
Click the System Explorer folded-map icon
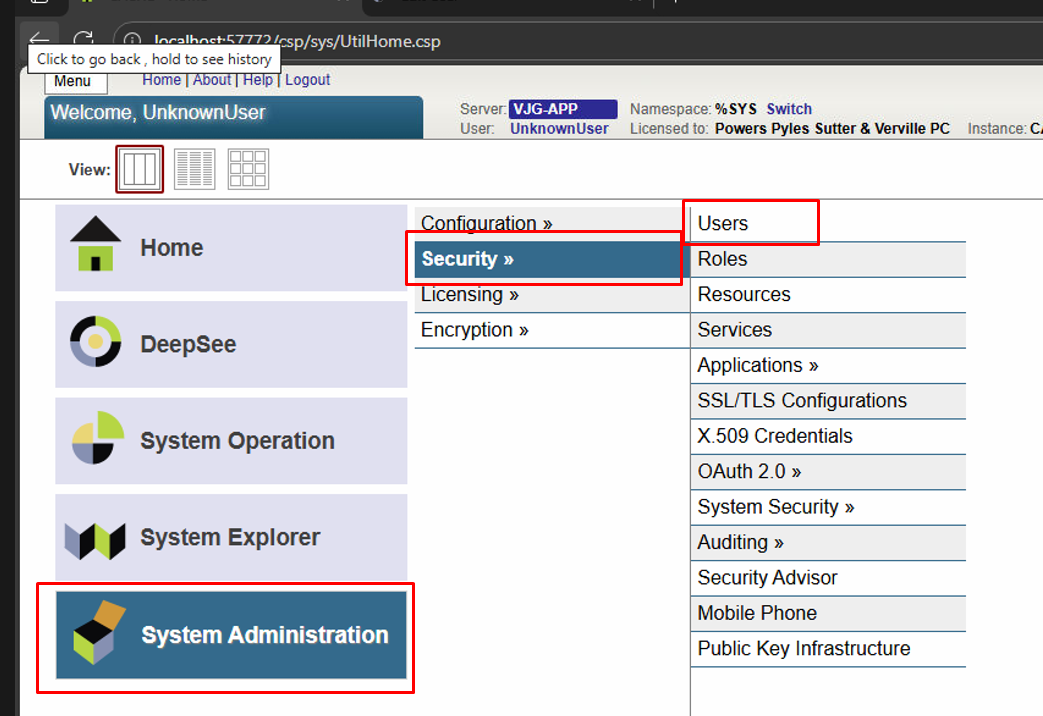click(95, 538)
